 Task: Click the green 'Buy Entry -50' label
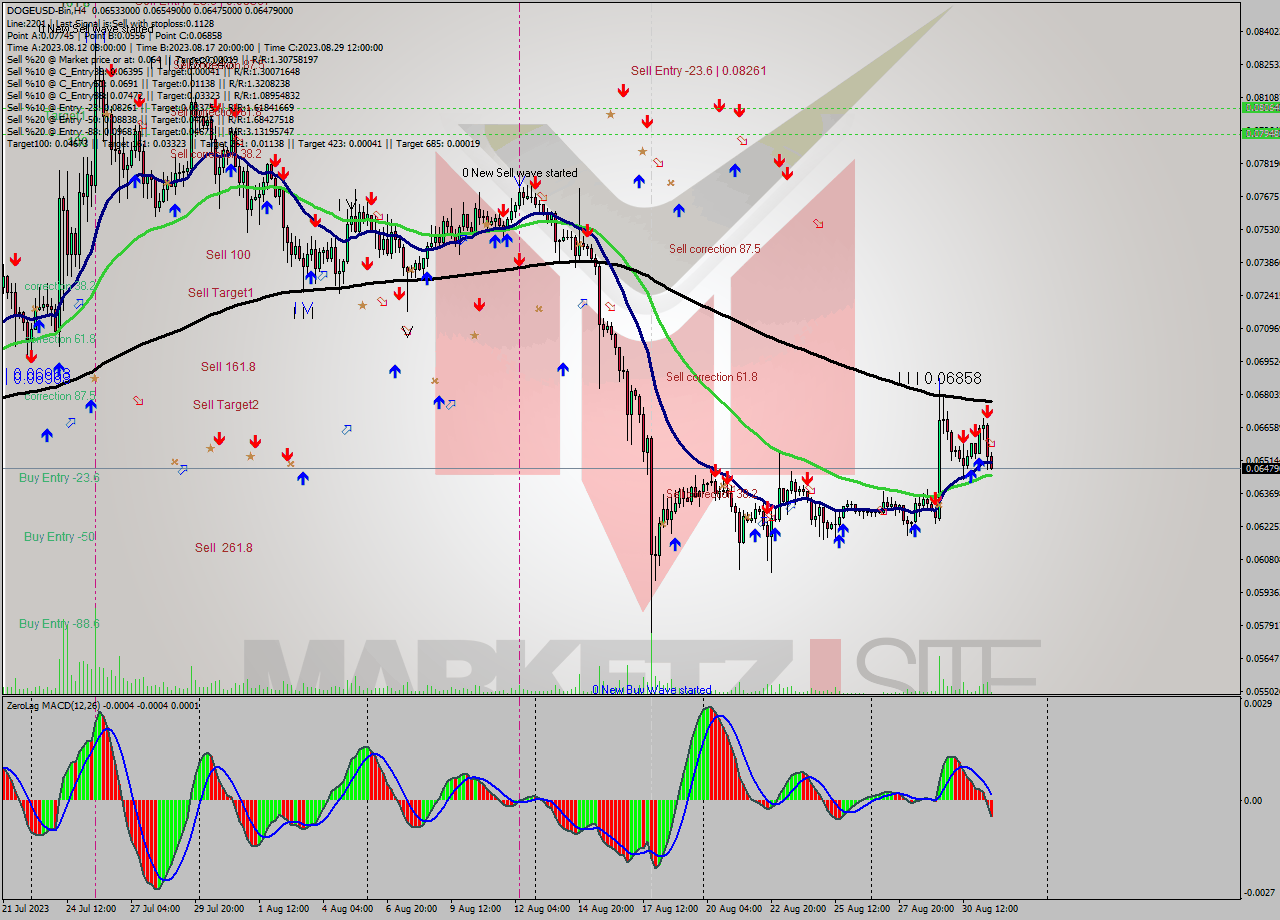(x=60, y=537)
